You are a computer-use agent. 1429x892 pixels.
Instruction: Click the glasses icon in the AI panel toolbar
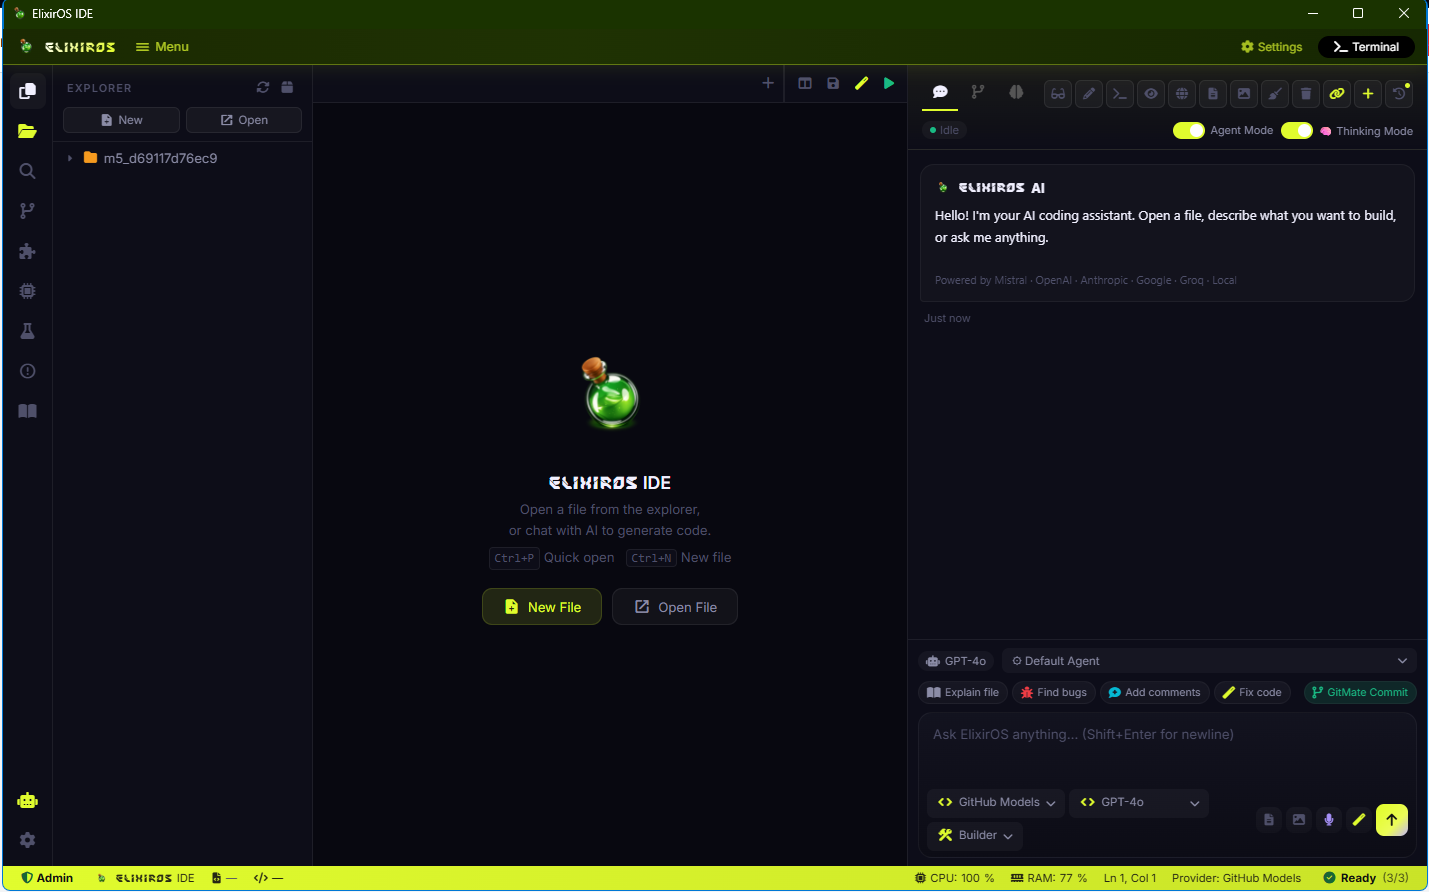[1058, 94]
